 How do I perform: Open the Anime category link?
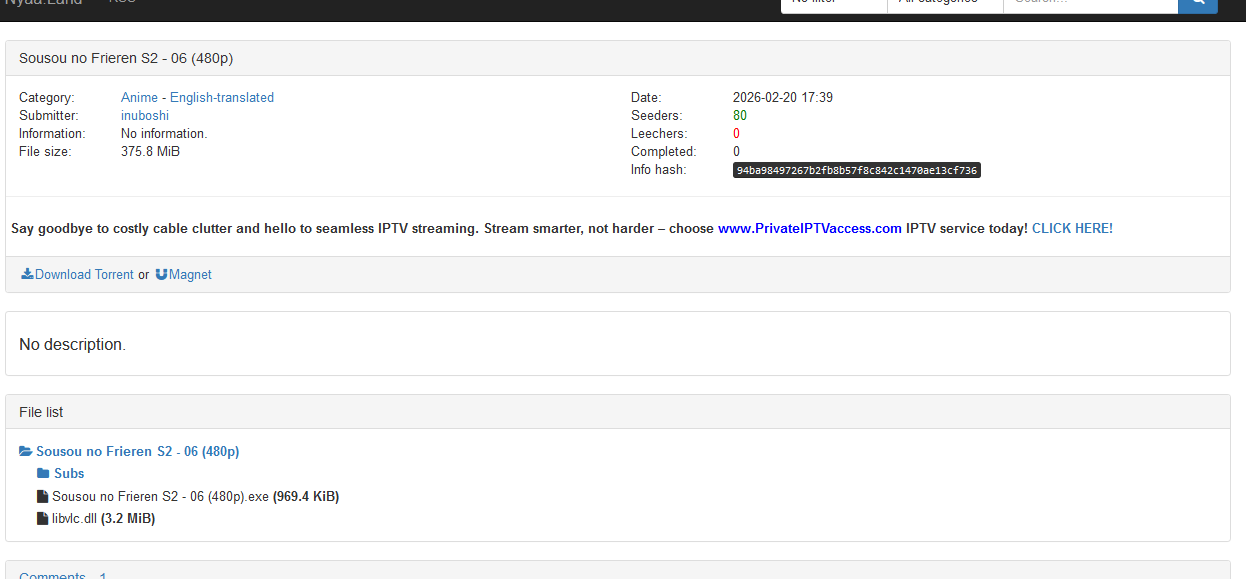(x=139, y=98)
